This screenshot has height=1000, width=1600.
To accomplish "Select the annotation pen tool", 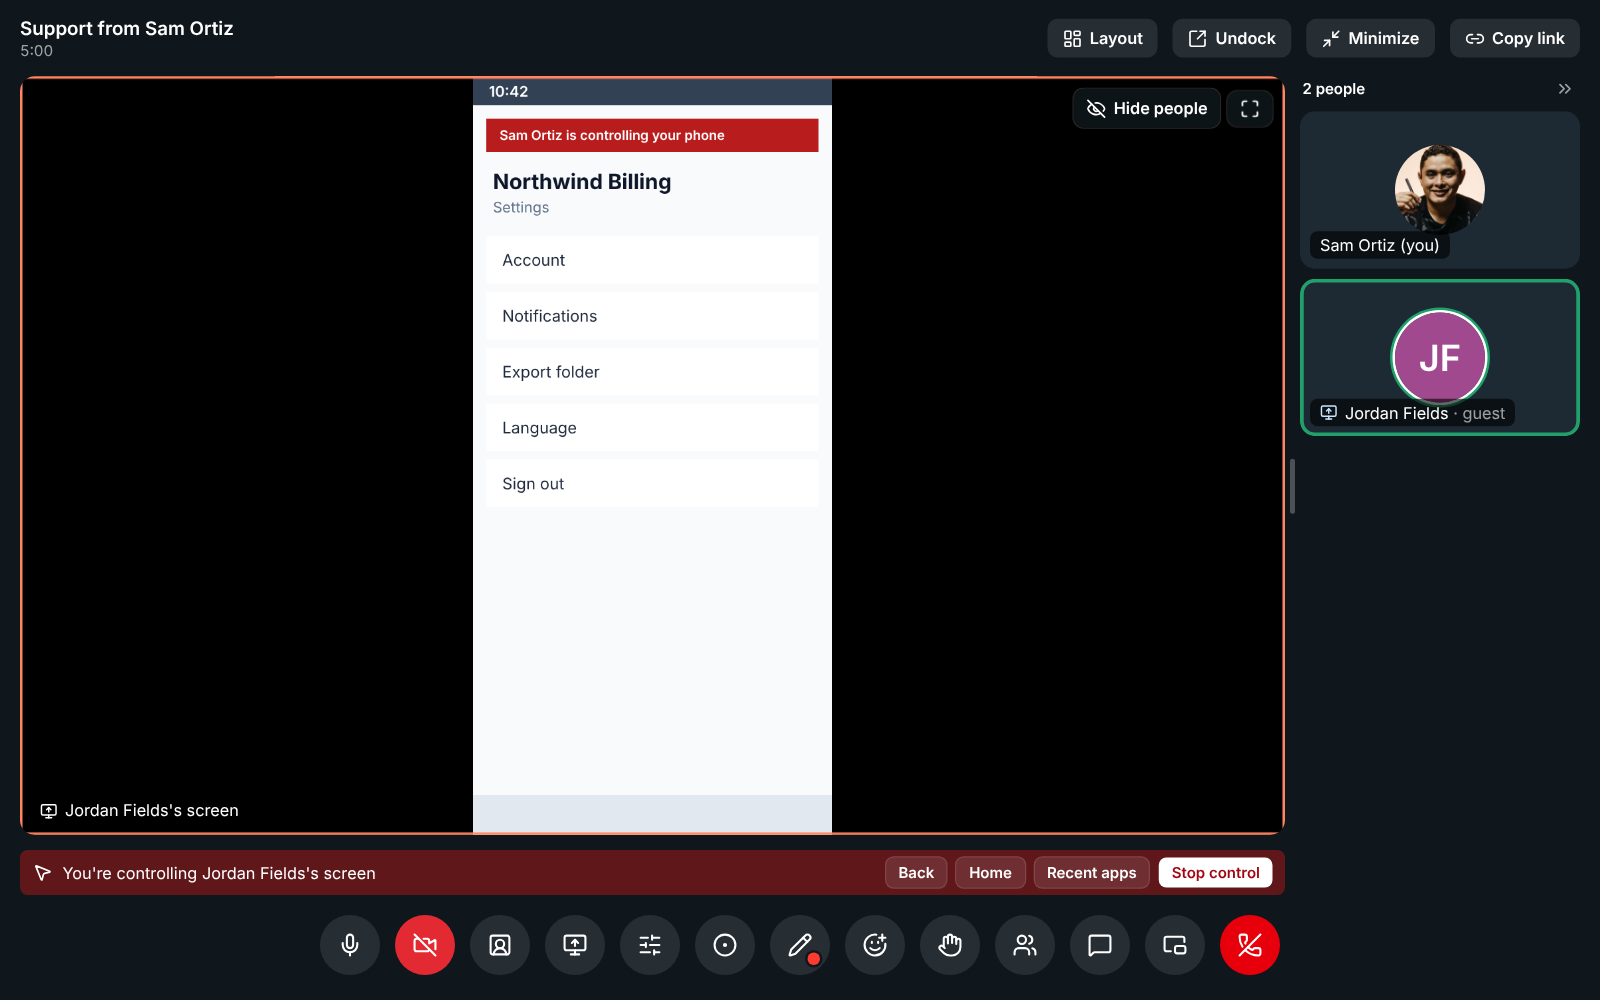I will point(800,945).
